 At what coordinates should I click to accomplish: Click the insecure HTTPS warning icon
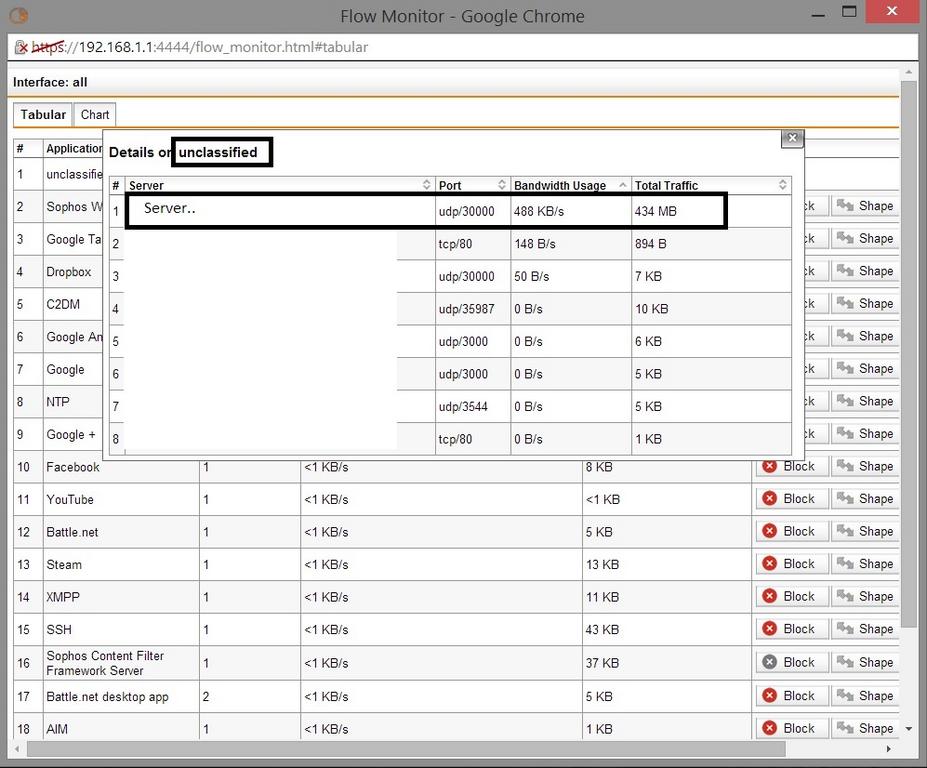(21, 47)
